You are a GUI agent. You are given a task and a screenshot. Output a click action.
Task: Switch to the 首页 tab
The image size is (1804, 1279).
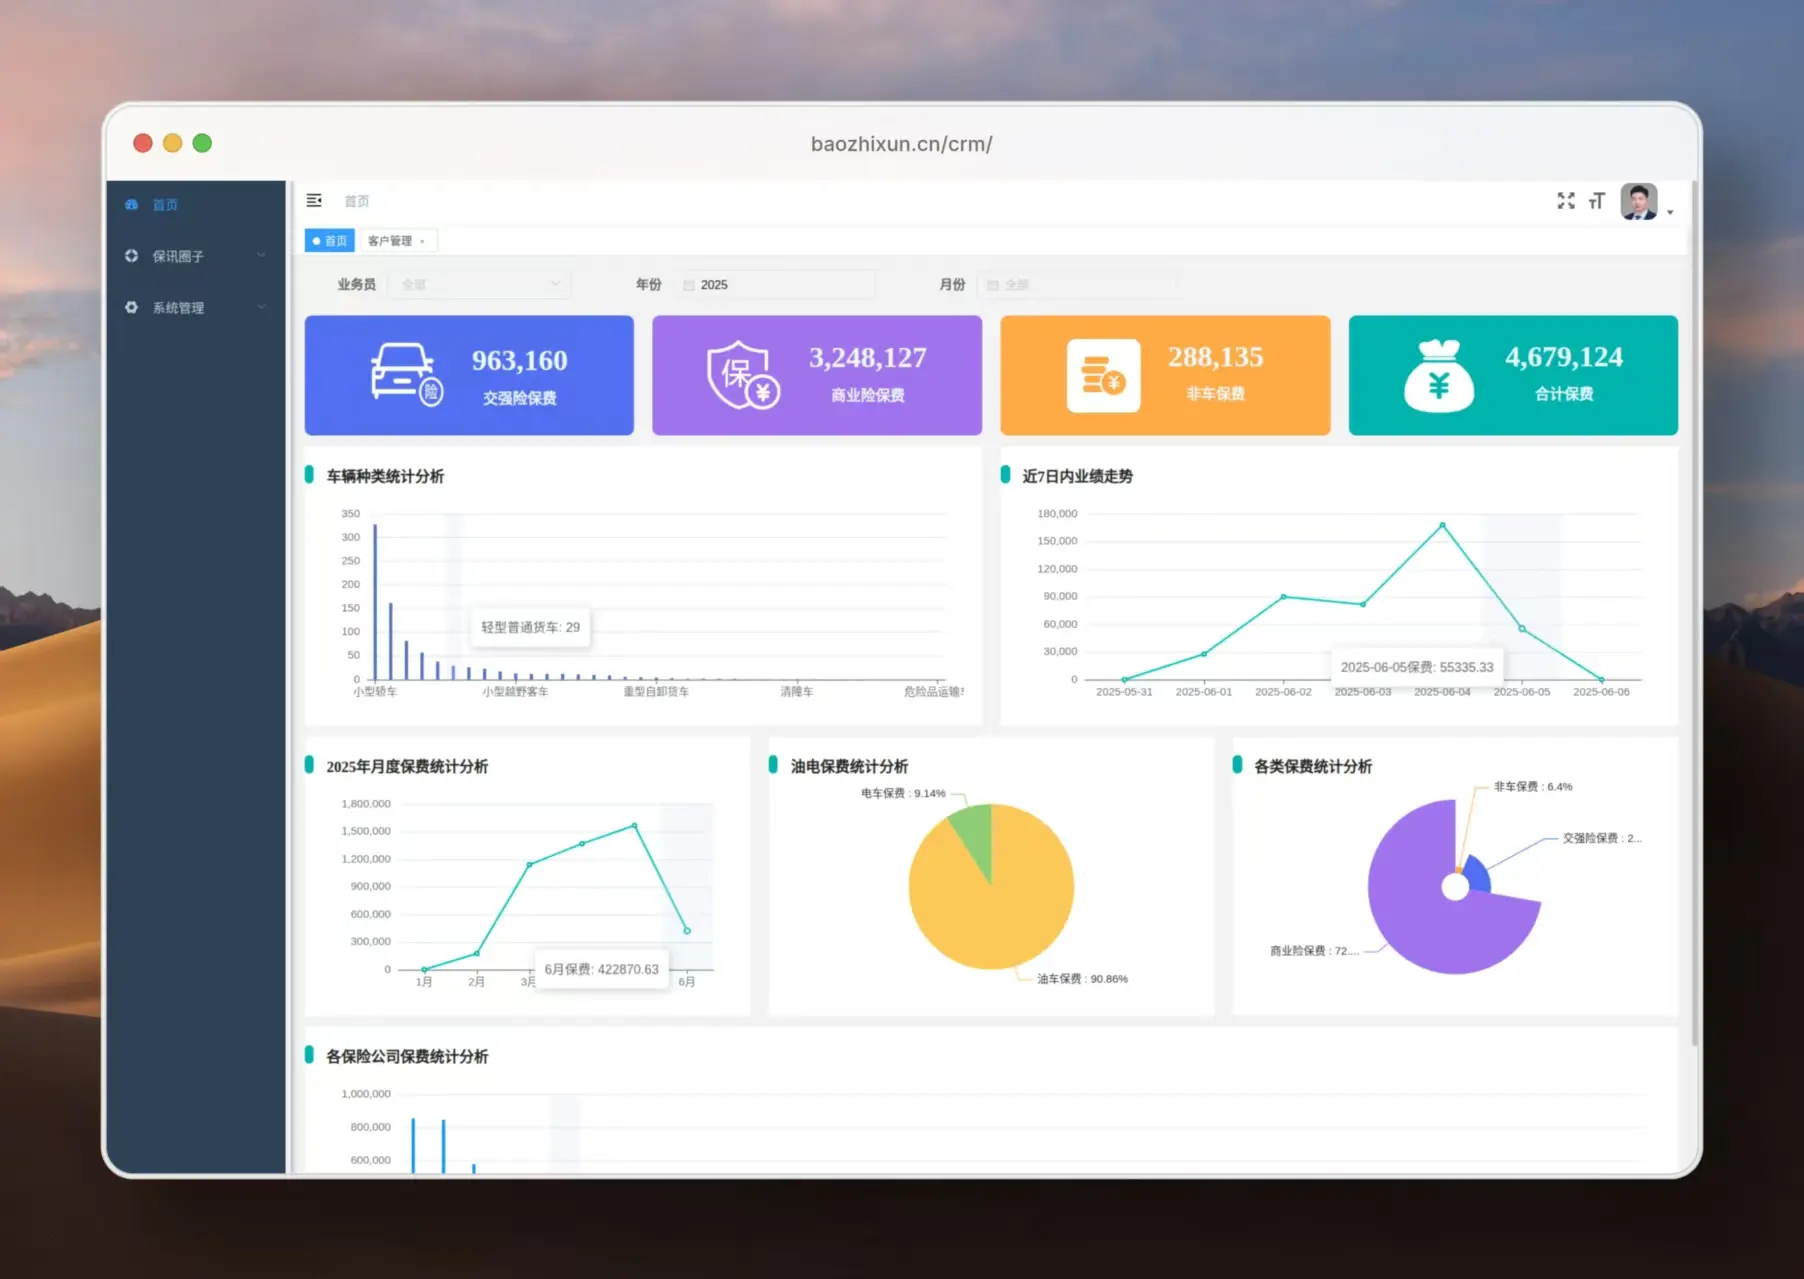330,241
